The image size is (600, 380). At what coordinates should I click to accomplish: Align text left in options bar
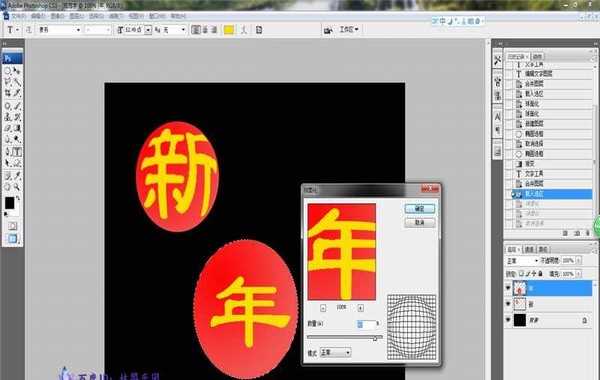196,30
